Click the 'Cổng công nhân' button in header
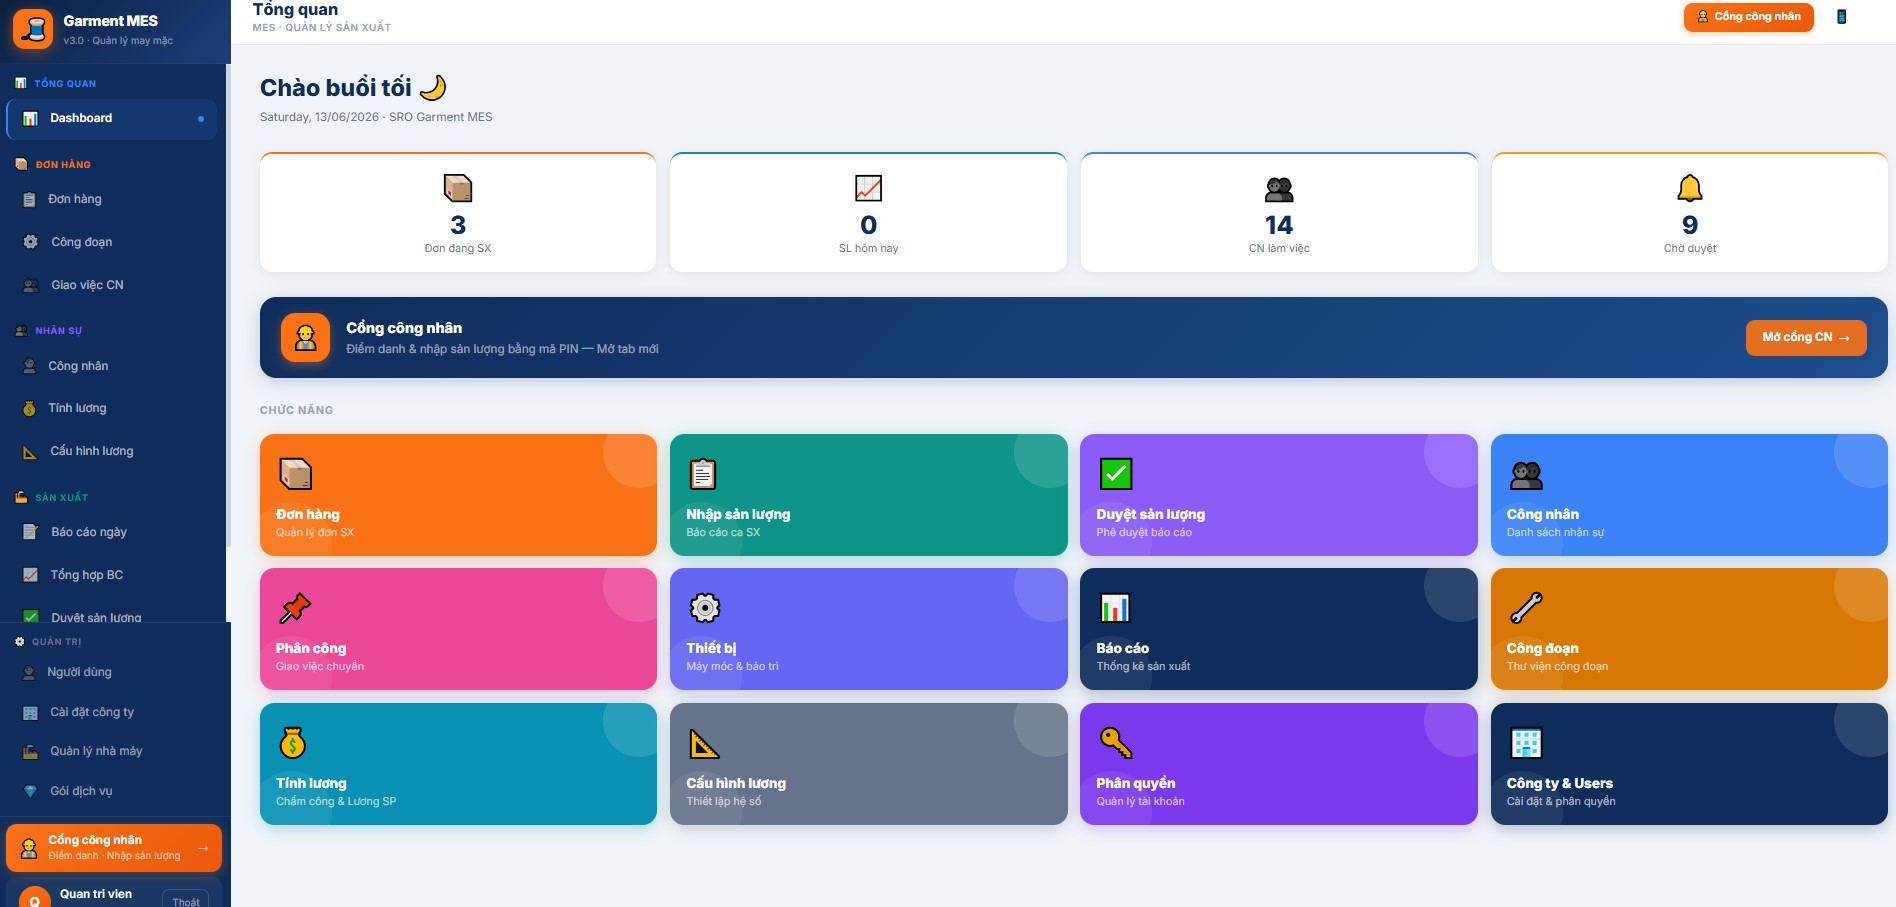 pos(1748,16)
